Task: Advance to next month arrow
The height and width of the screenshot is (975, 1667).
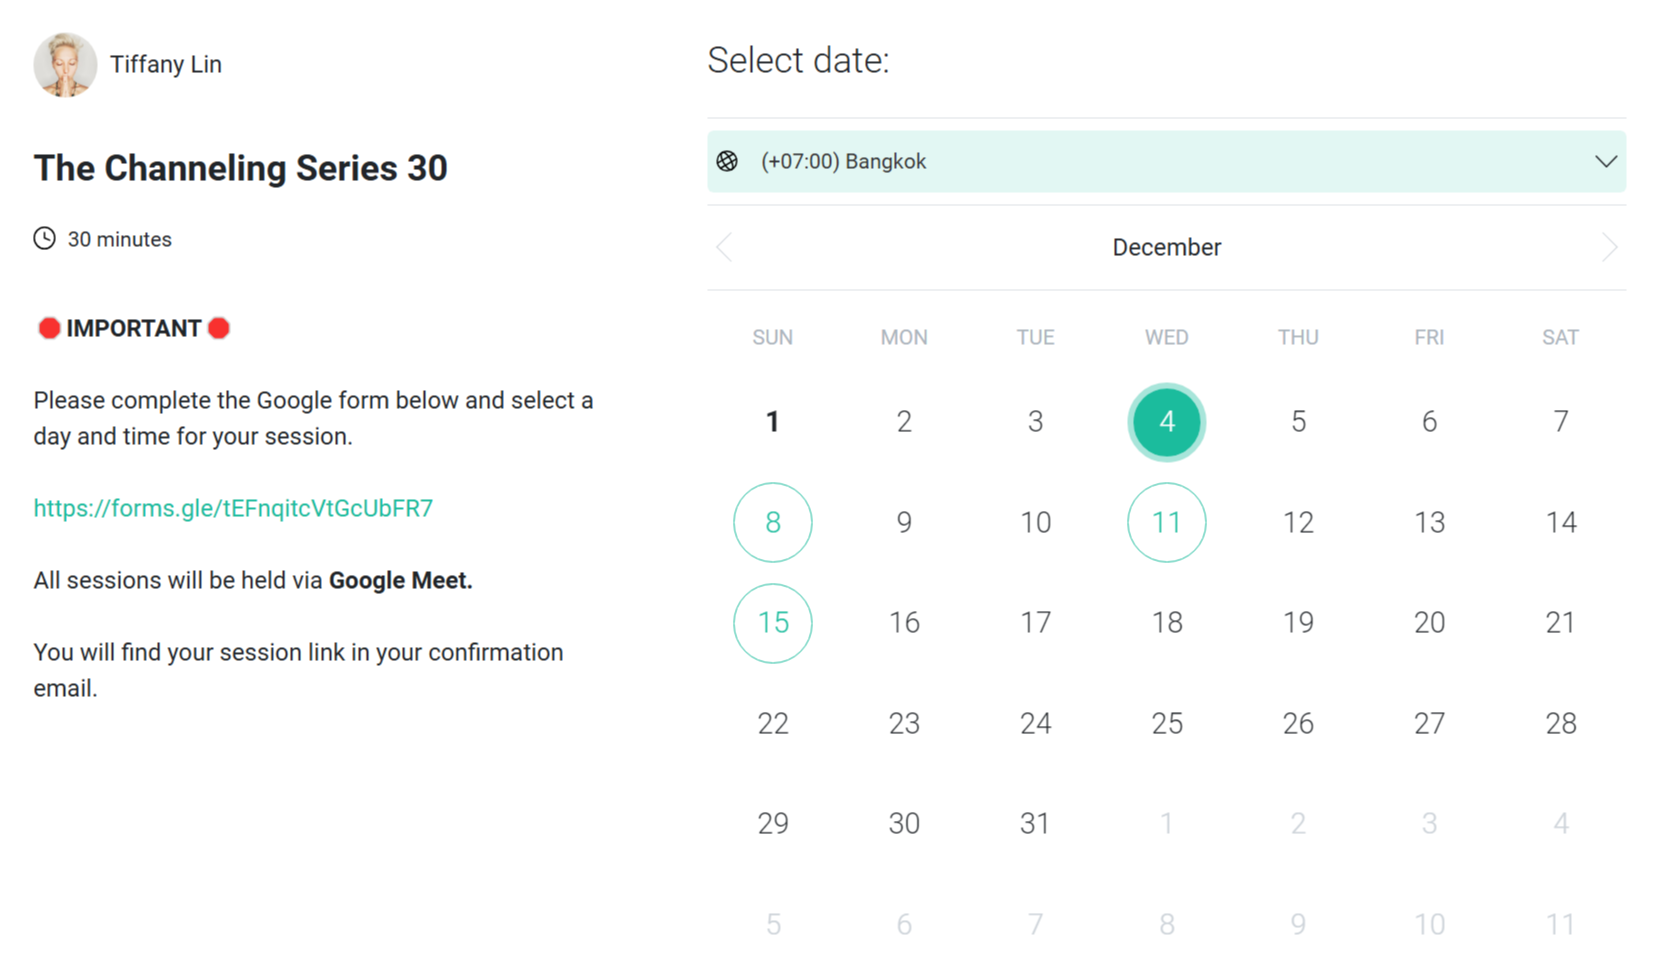Action: click(x=1608, y=247)
